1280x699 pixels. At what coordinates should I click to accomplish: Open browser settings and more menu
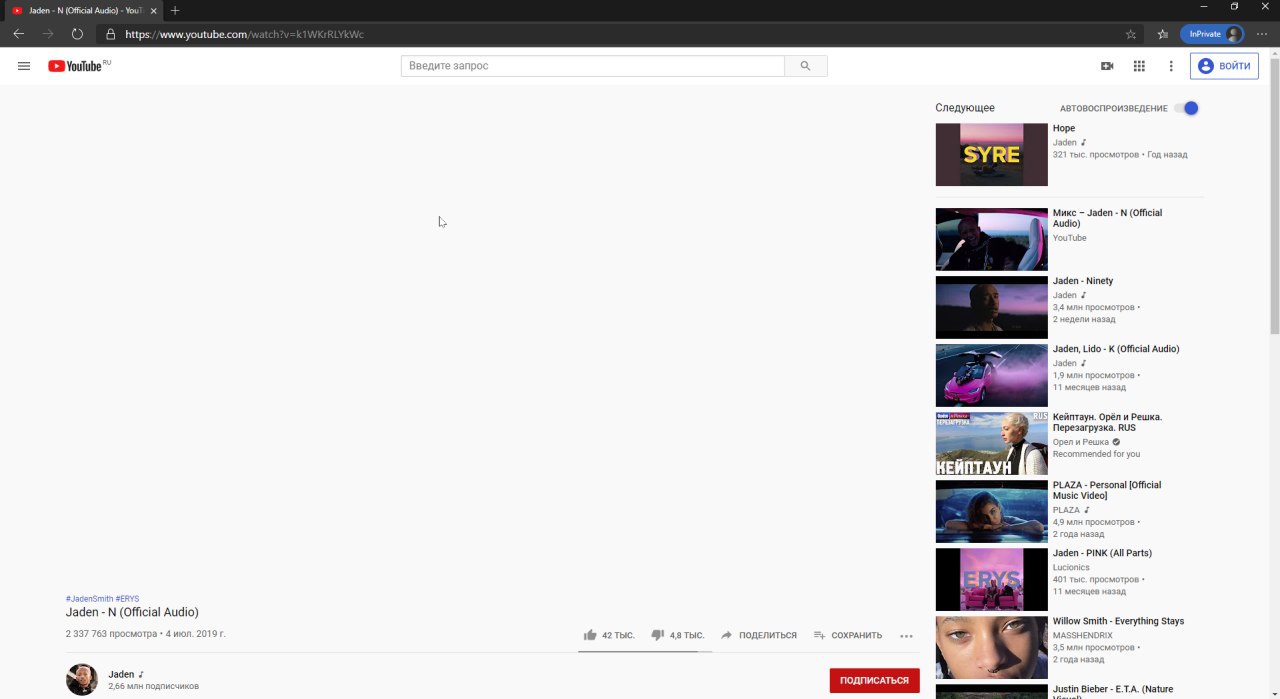[x=1262, y=34]
